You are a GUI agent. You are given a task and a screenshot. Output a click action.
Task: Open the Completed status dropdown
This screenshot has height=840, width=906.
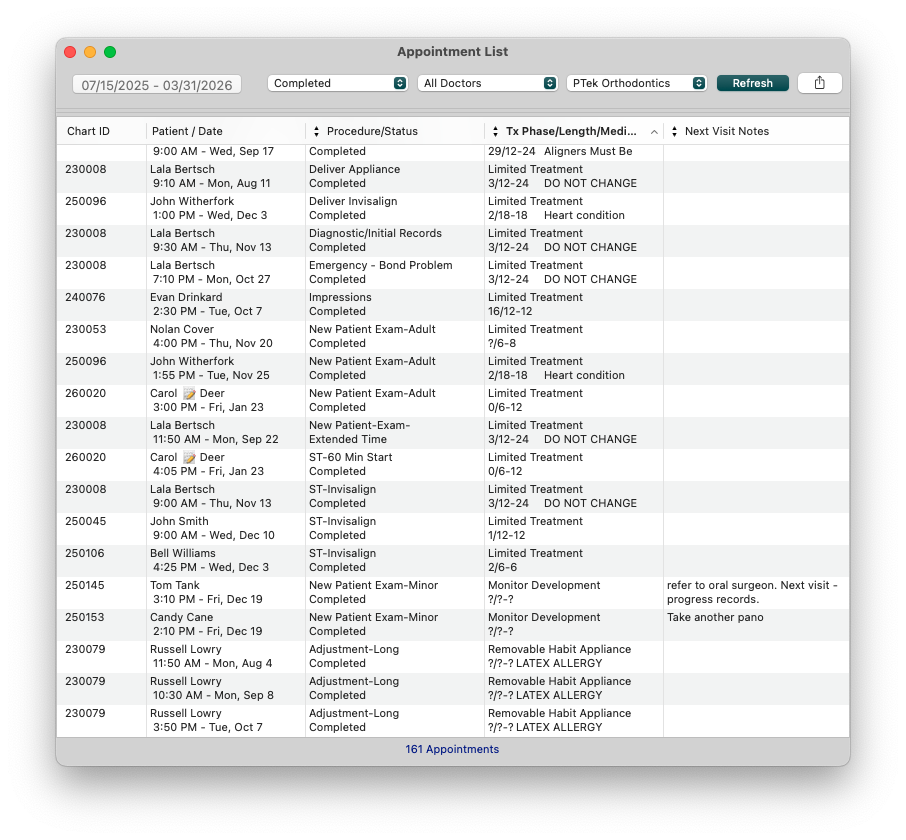coord(338,83)
